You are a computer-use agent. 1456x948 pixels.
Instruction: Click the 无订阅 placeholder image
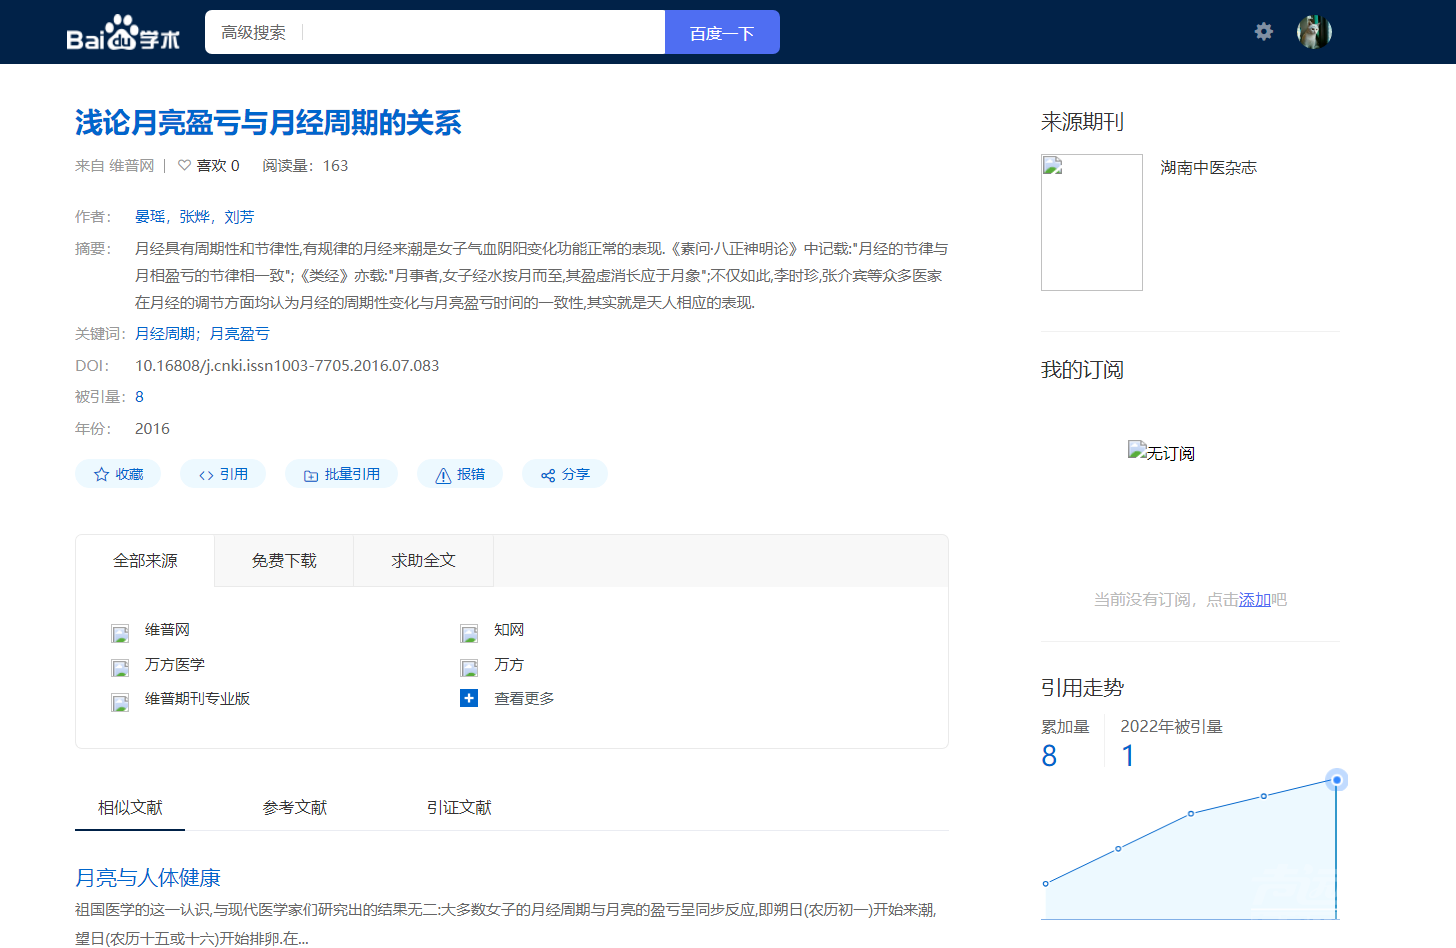pos(1161,452)
